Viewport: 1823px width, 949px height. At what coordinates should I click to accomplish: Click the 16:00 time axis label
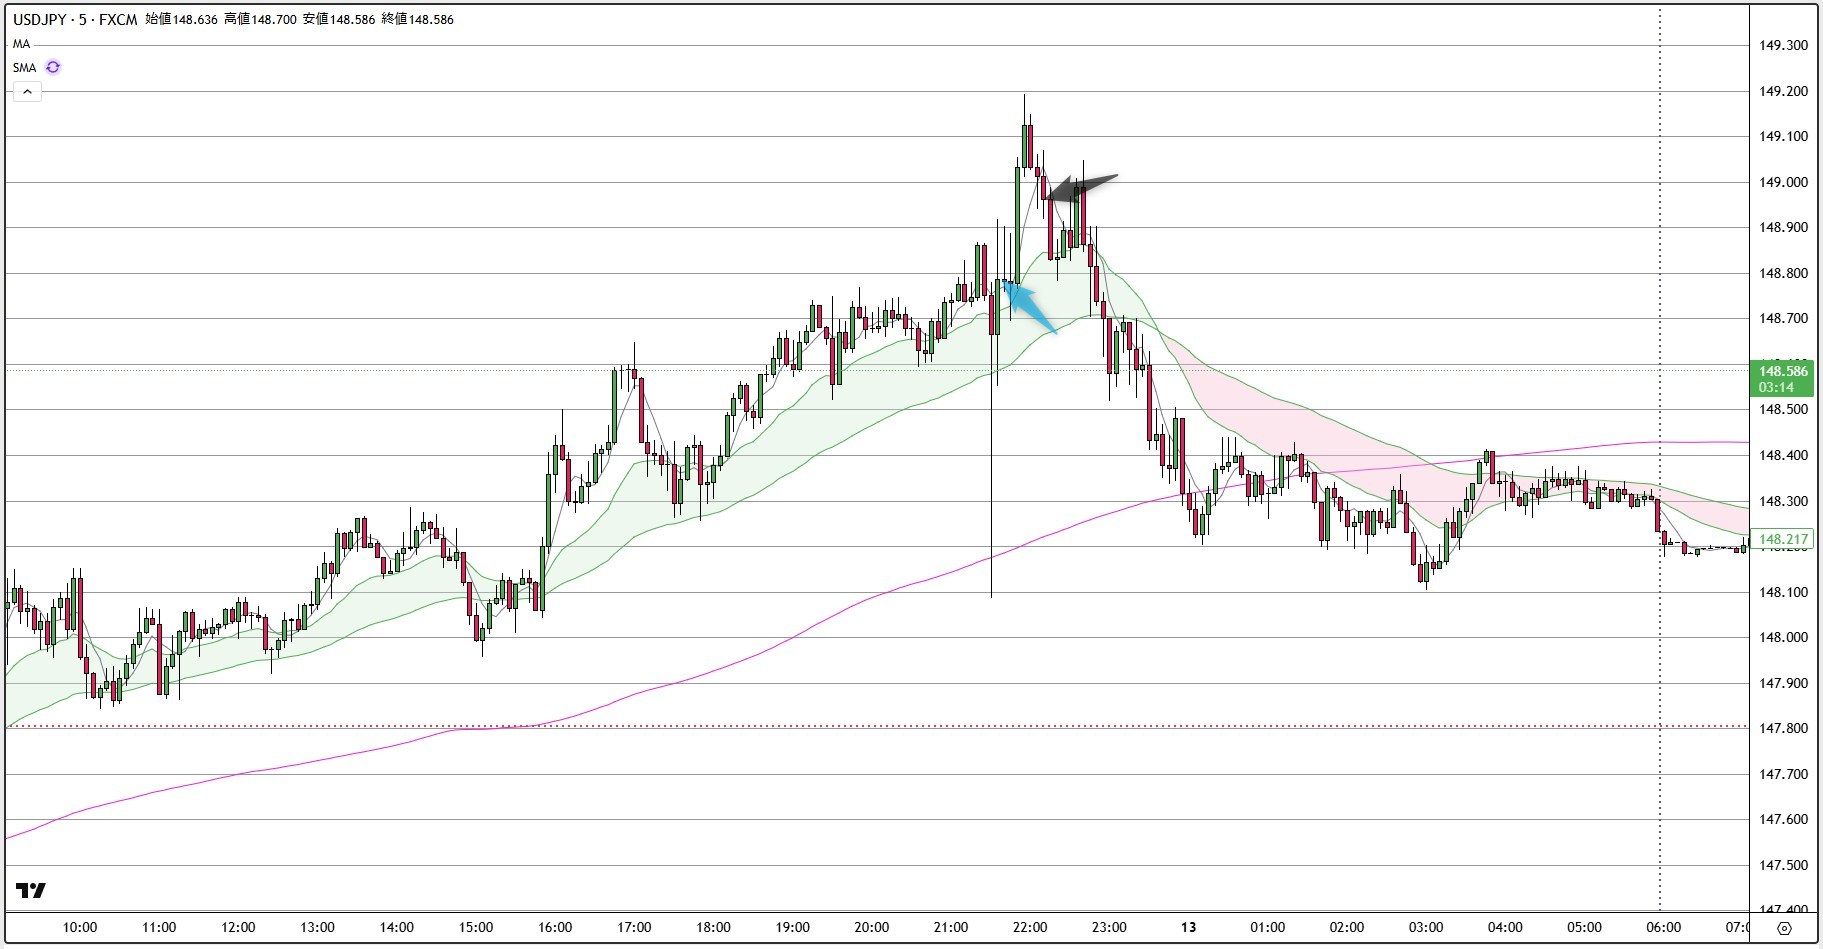[x=555, y=927]
